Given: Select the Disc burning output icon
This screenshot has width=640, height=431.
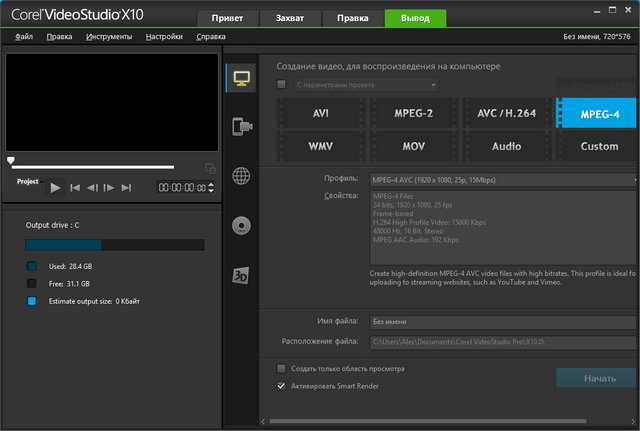Looking at the screenshot, I should point(241,225).
